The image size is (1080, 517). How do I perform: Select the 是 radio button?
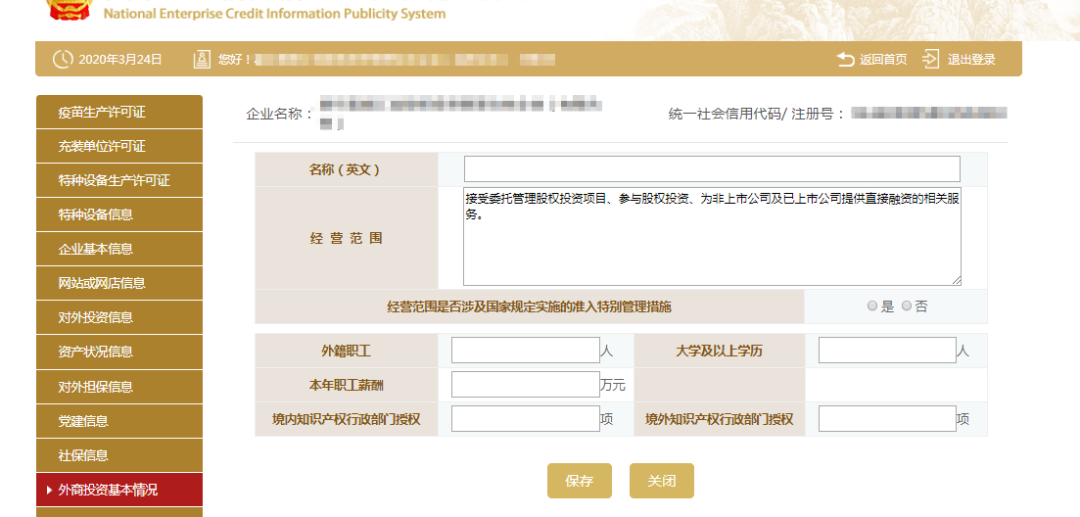click(873, 307)
